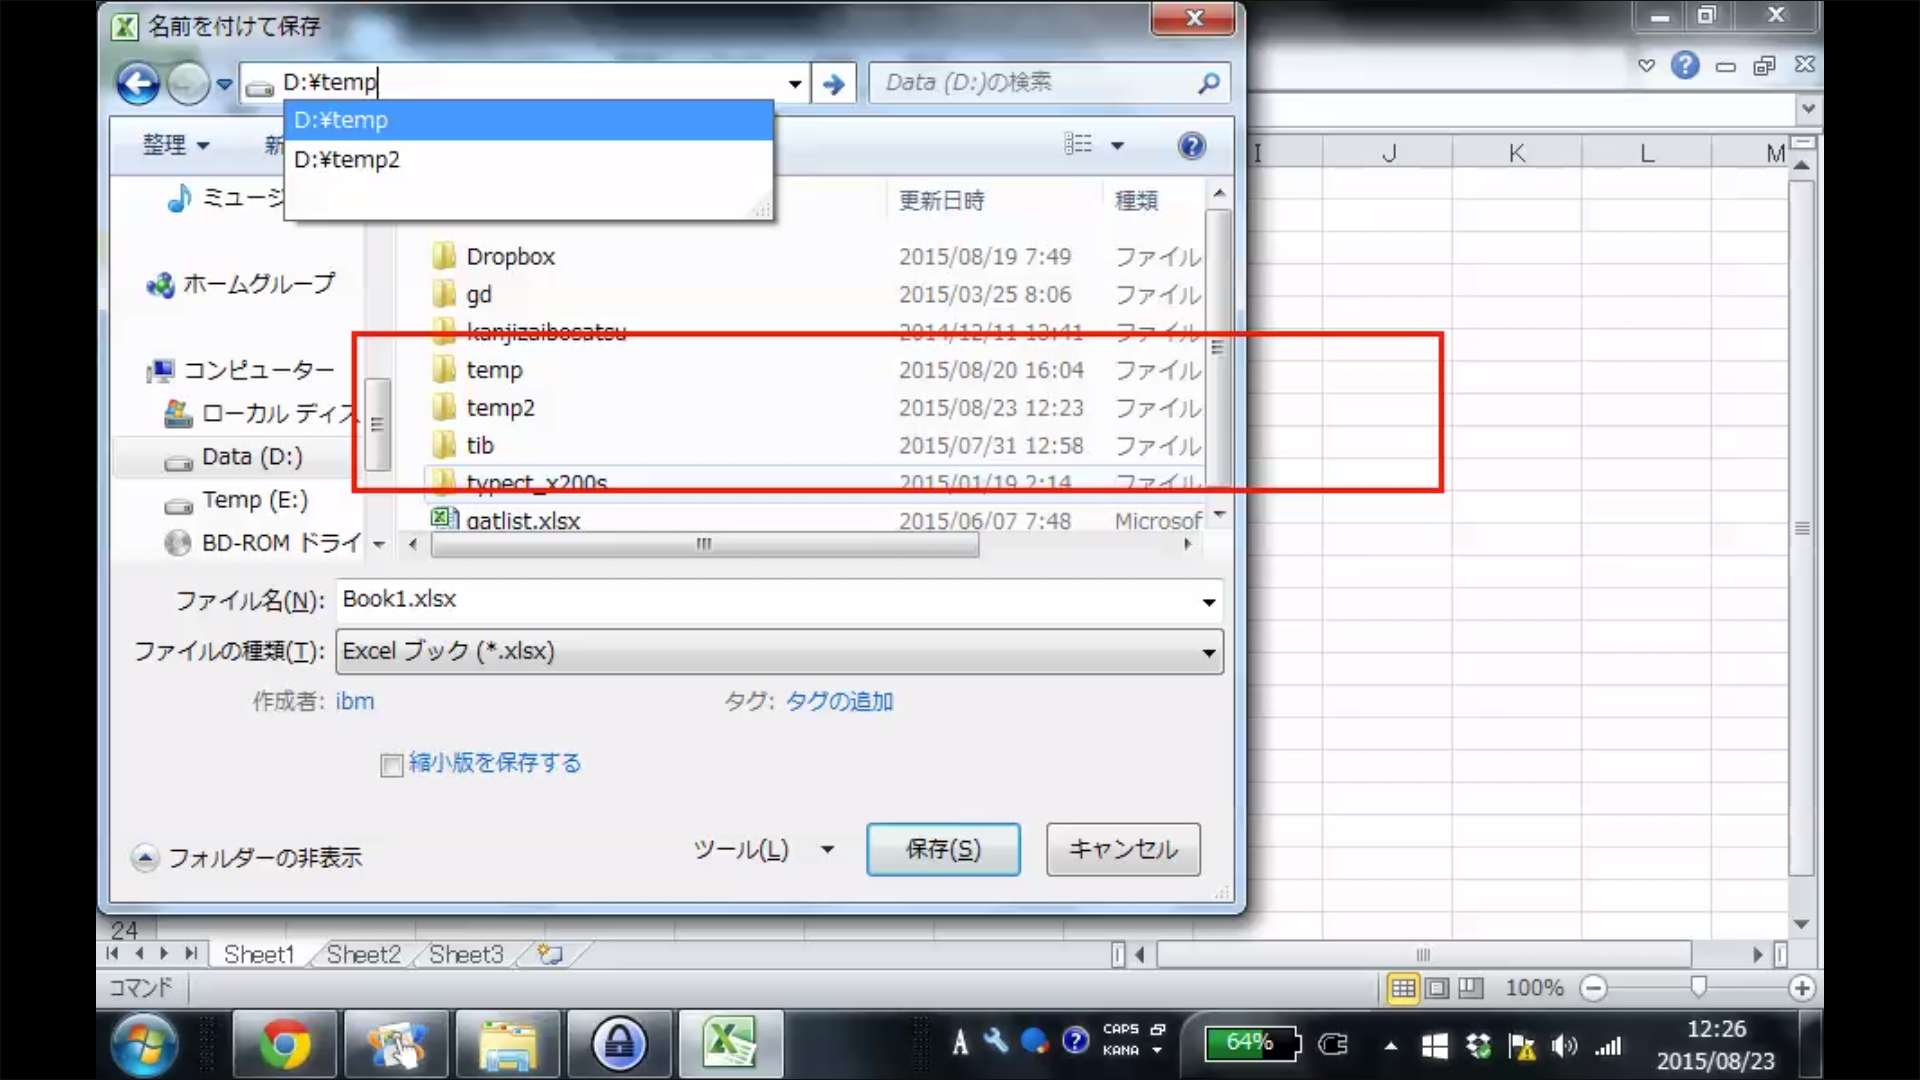
Task: Enable the save thumbnail checkbox
Action: point(392,765)
